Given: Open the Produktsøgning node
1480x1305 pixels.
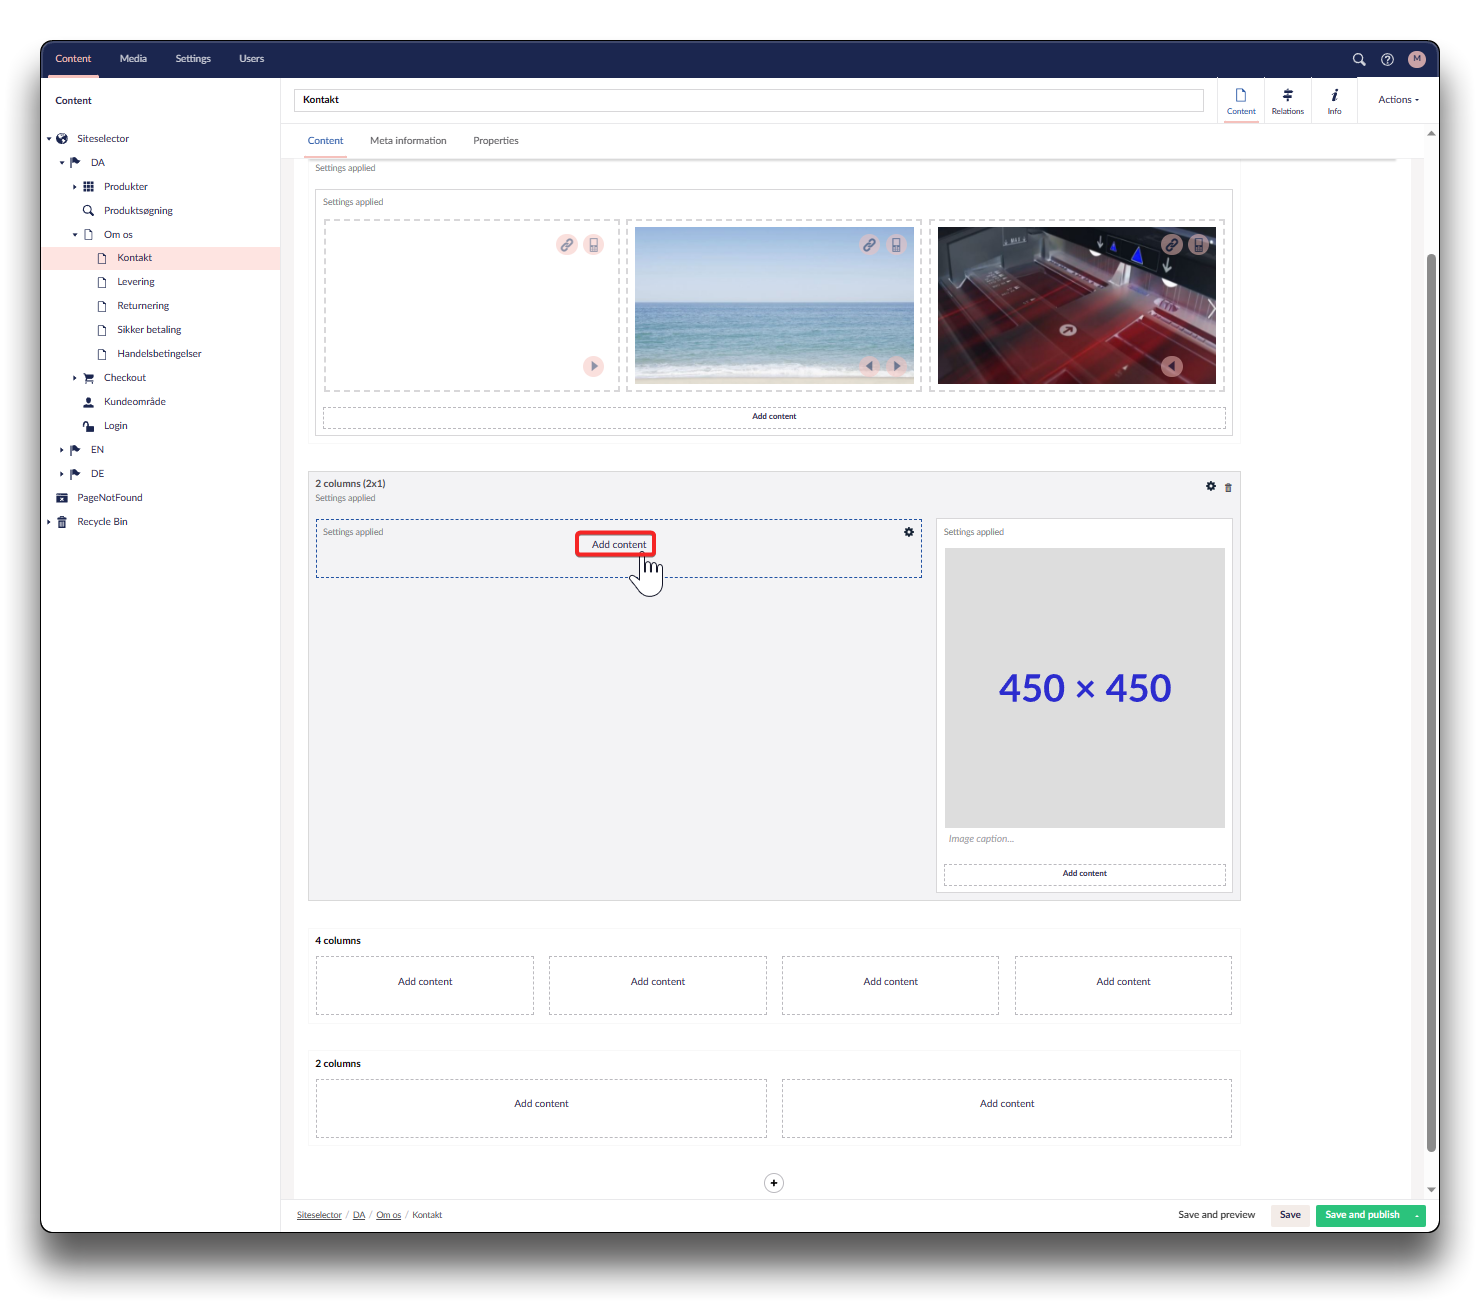Looking at the screenshot, I should pyautogui.click(x=138, y=211).
